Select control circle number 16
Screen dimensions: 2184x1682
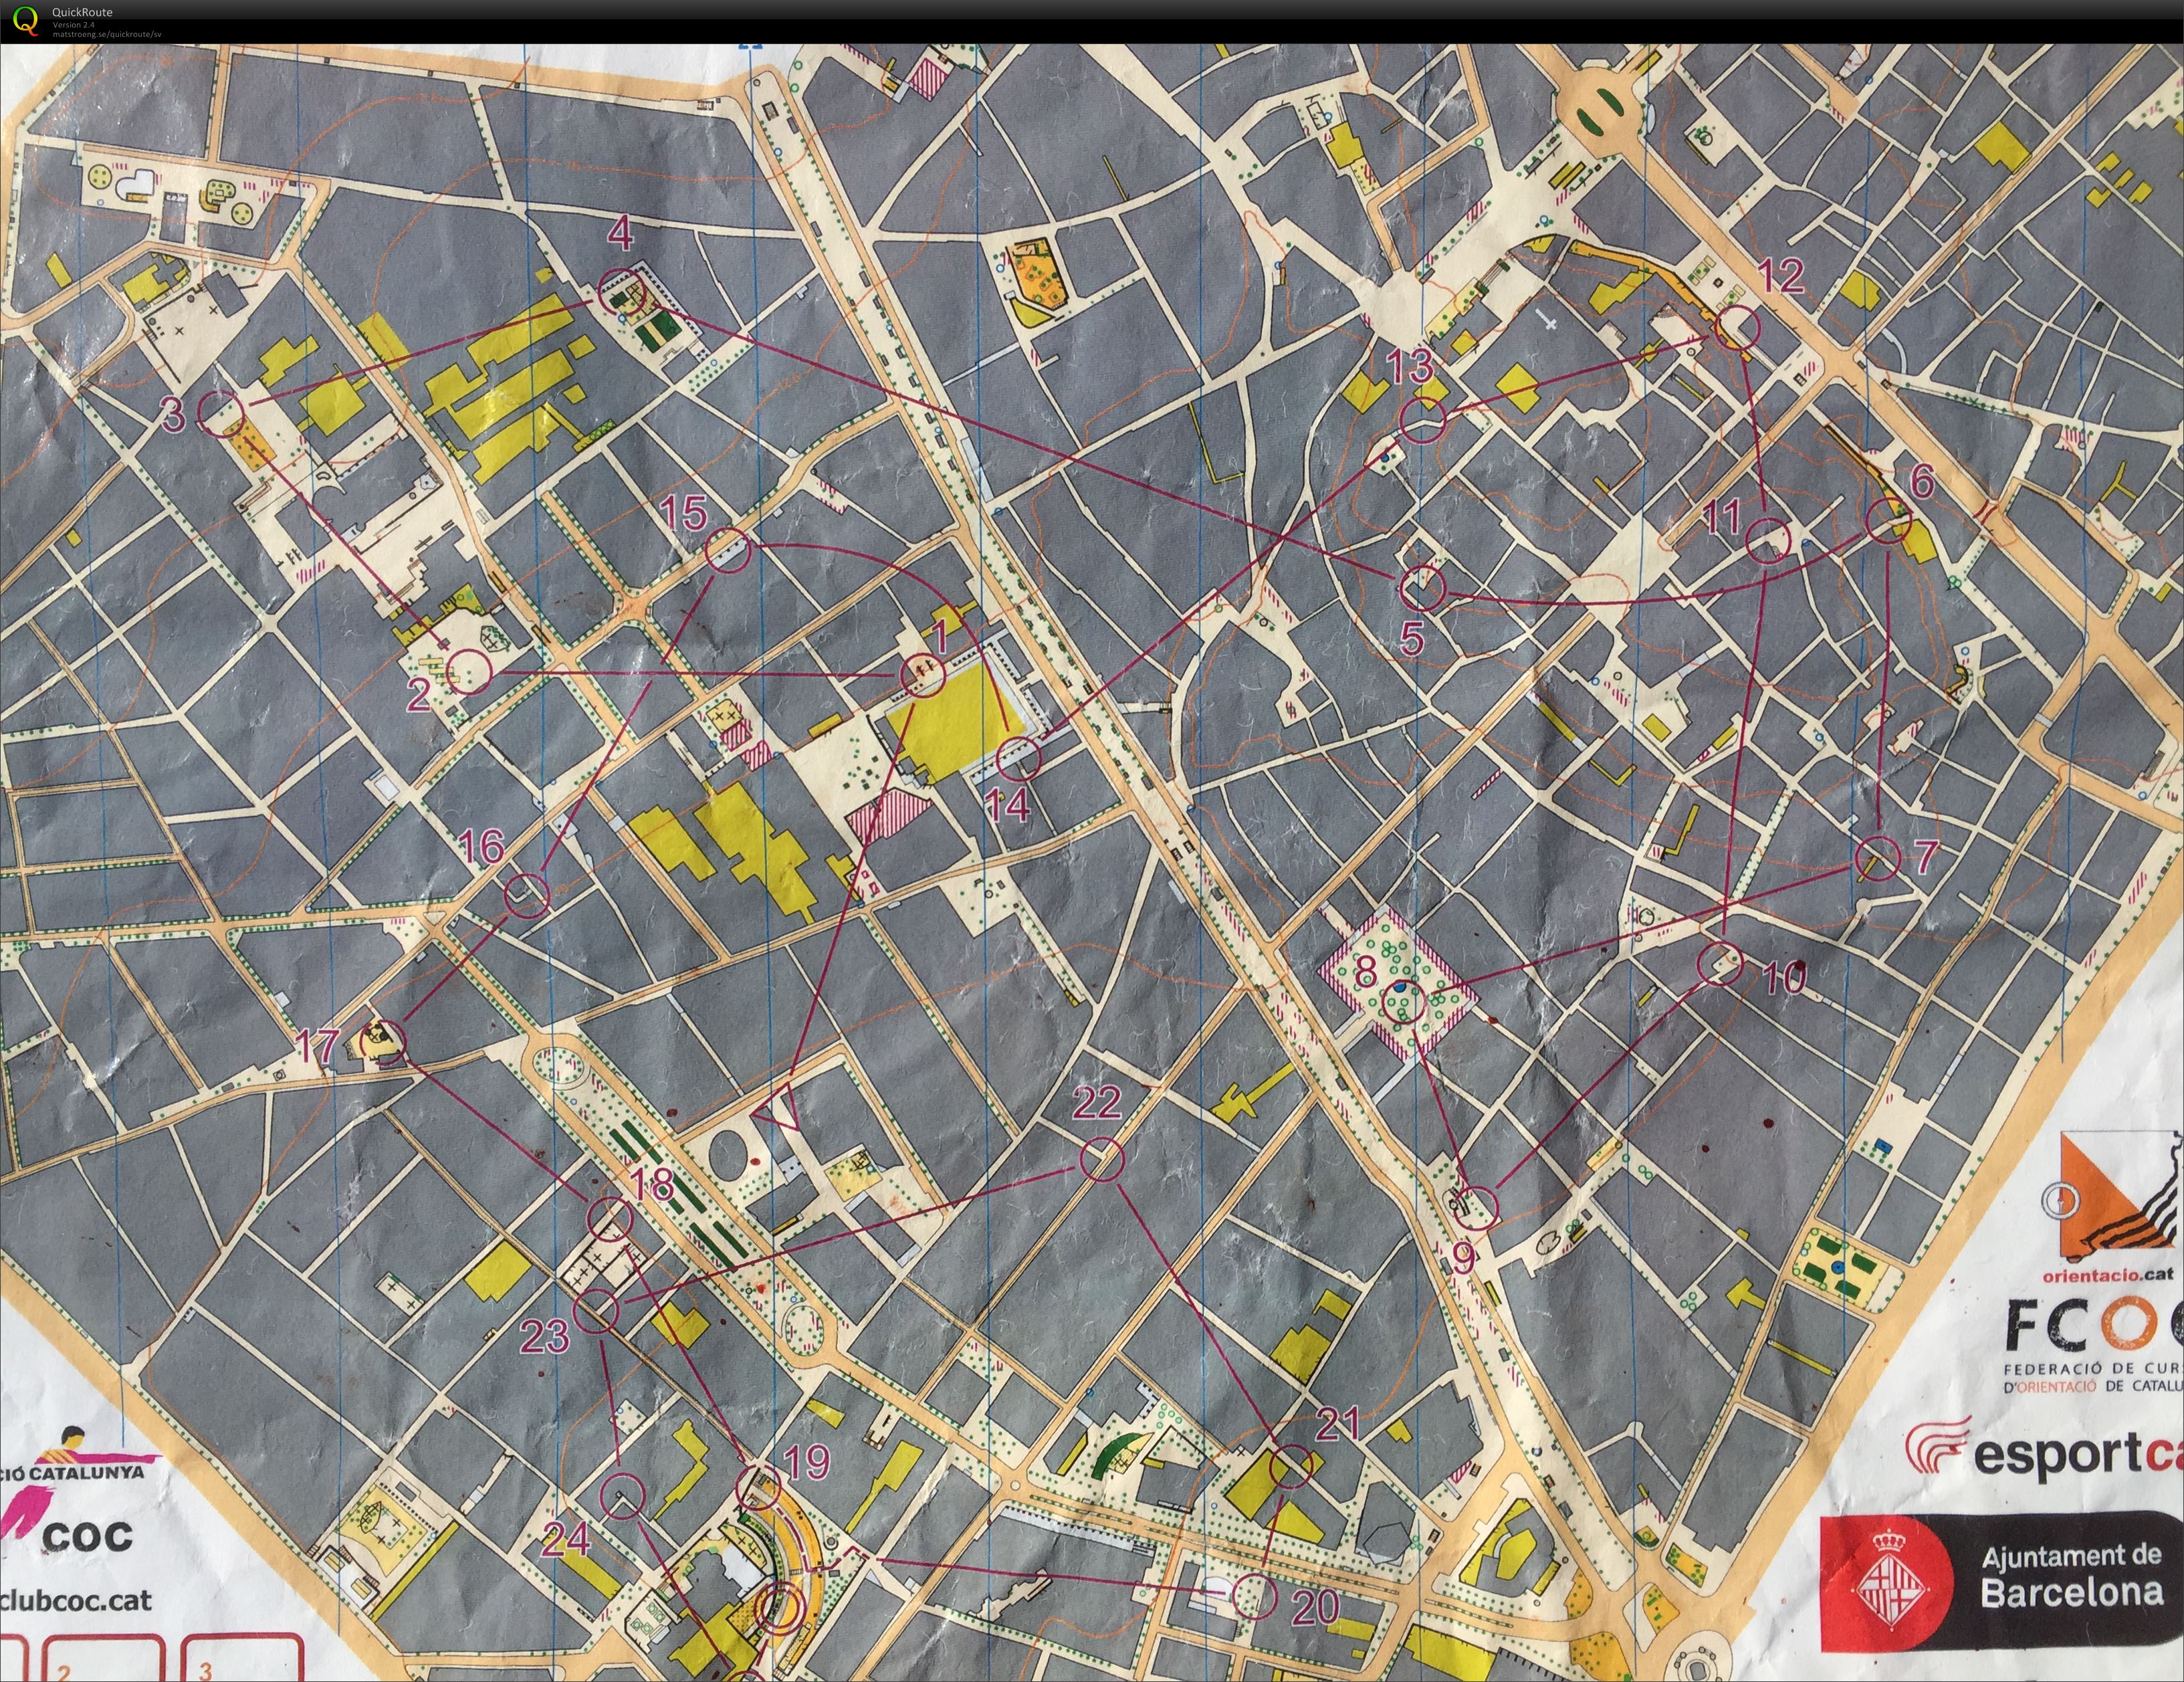527,894
